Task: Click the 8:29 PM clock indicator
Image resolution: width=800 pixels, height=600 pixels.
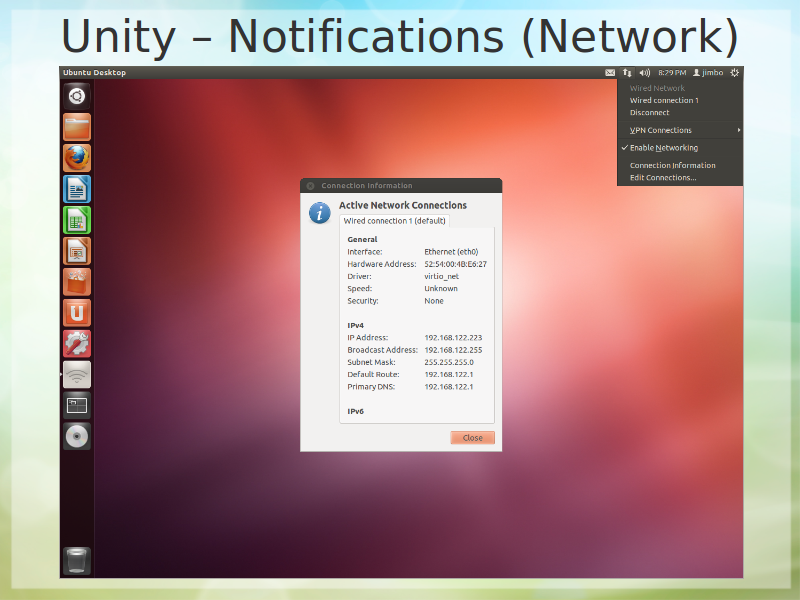Action: [672, 73]
